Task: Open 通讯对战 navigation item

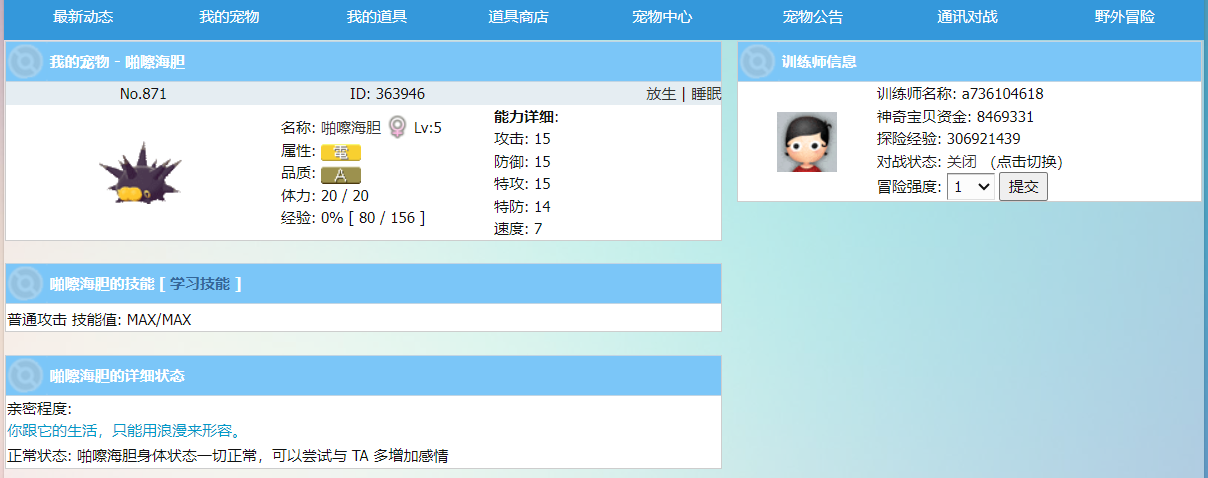Action: (x=967, y=17)
